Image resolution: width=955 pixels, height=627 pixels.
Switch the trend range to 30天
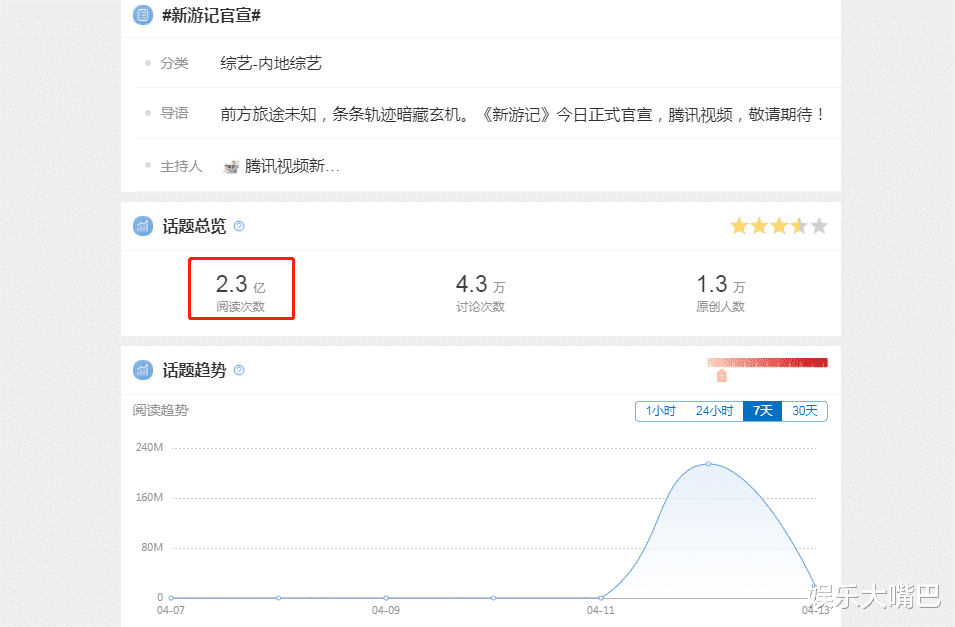click(x=805, y=411)
